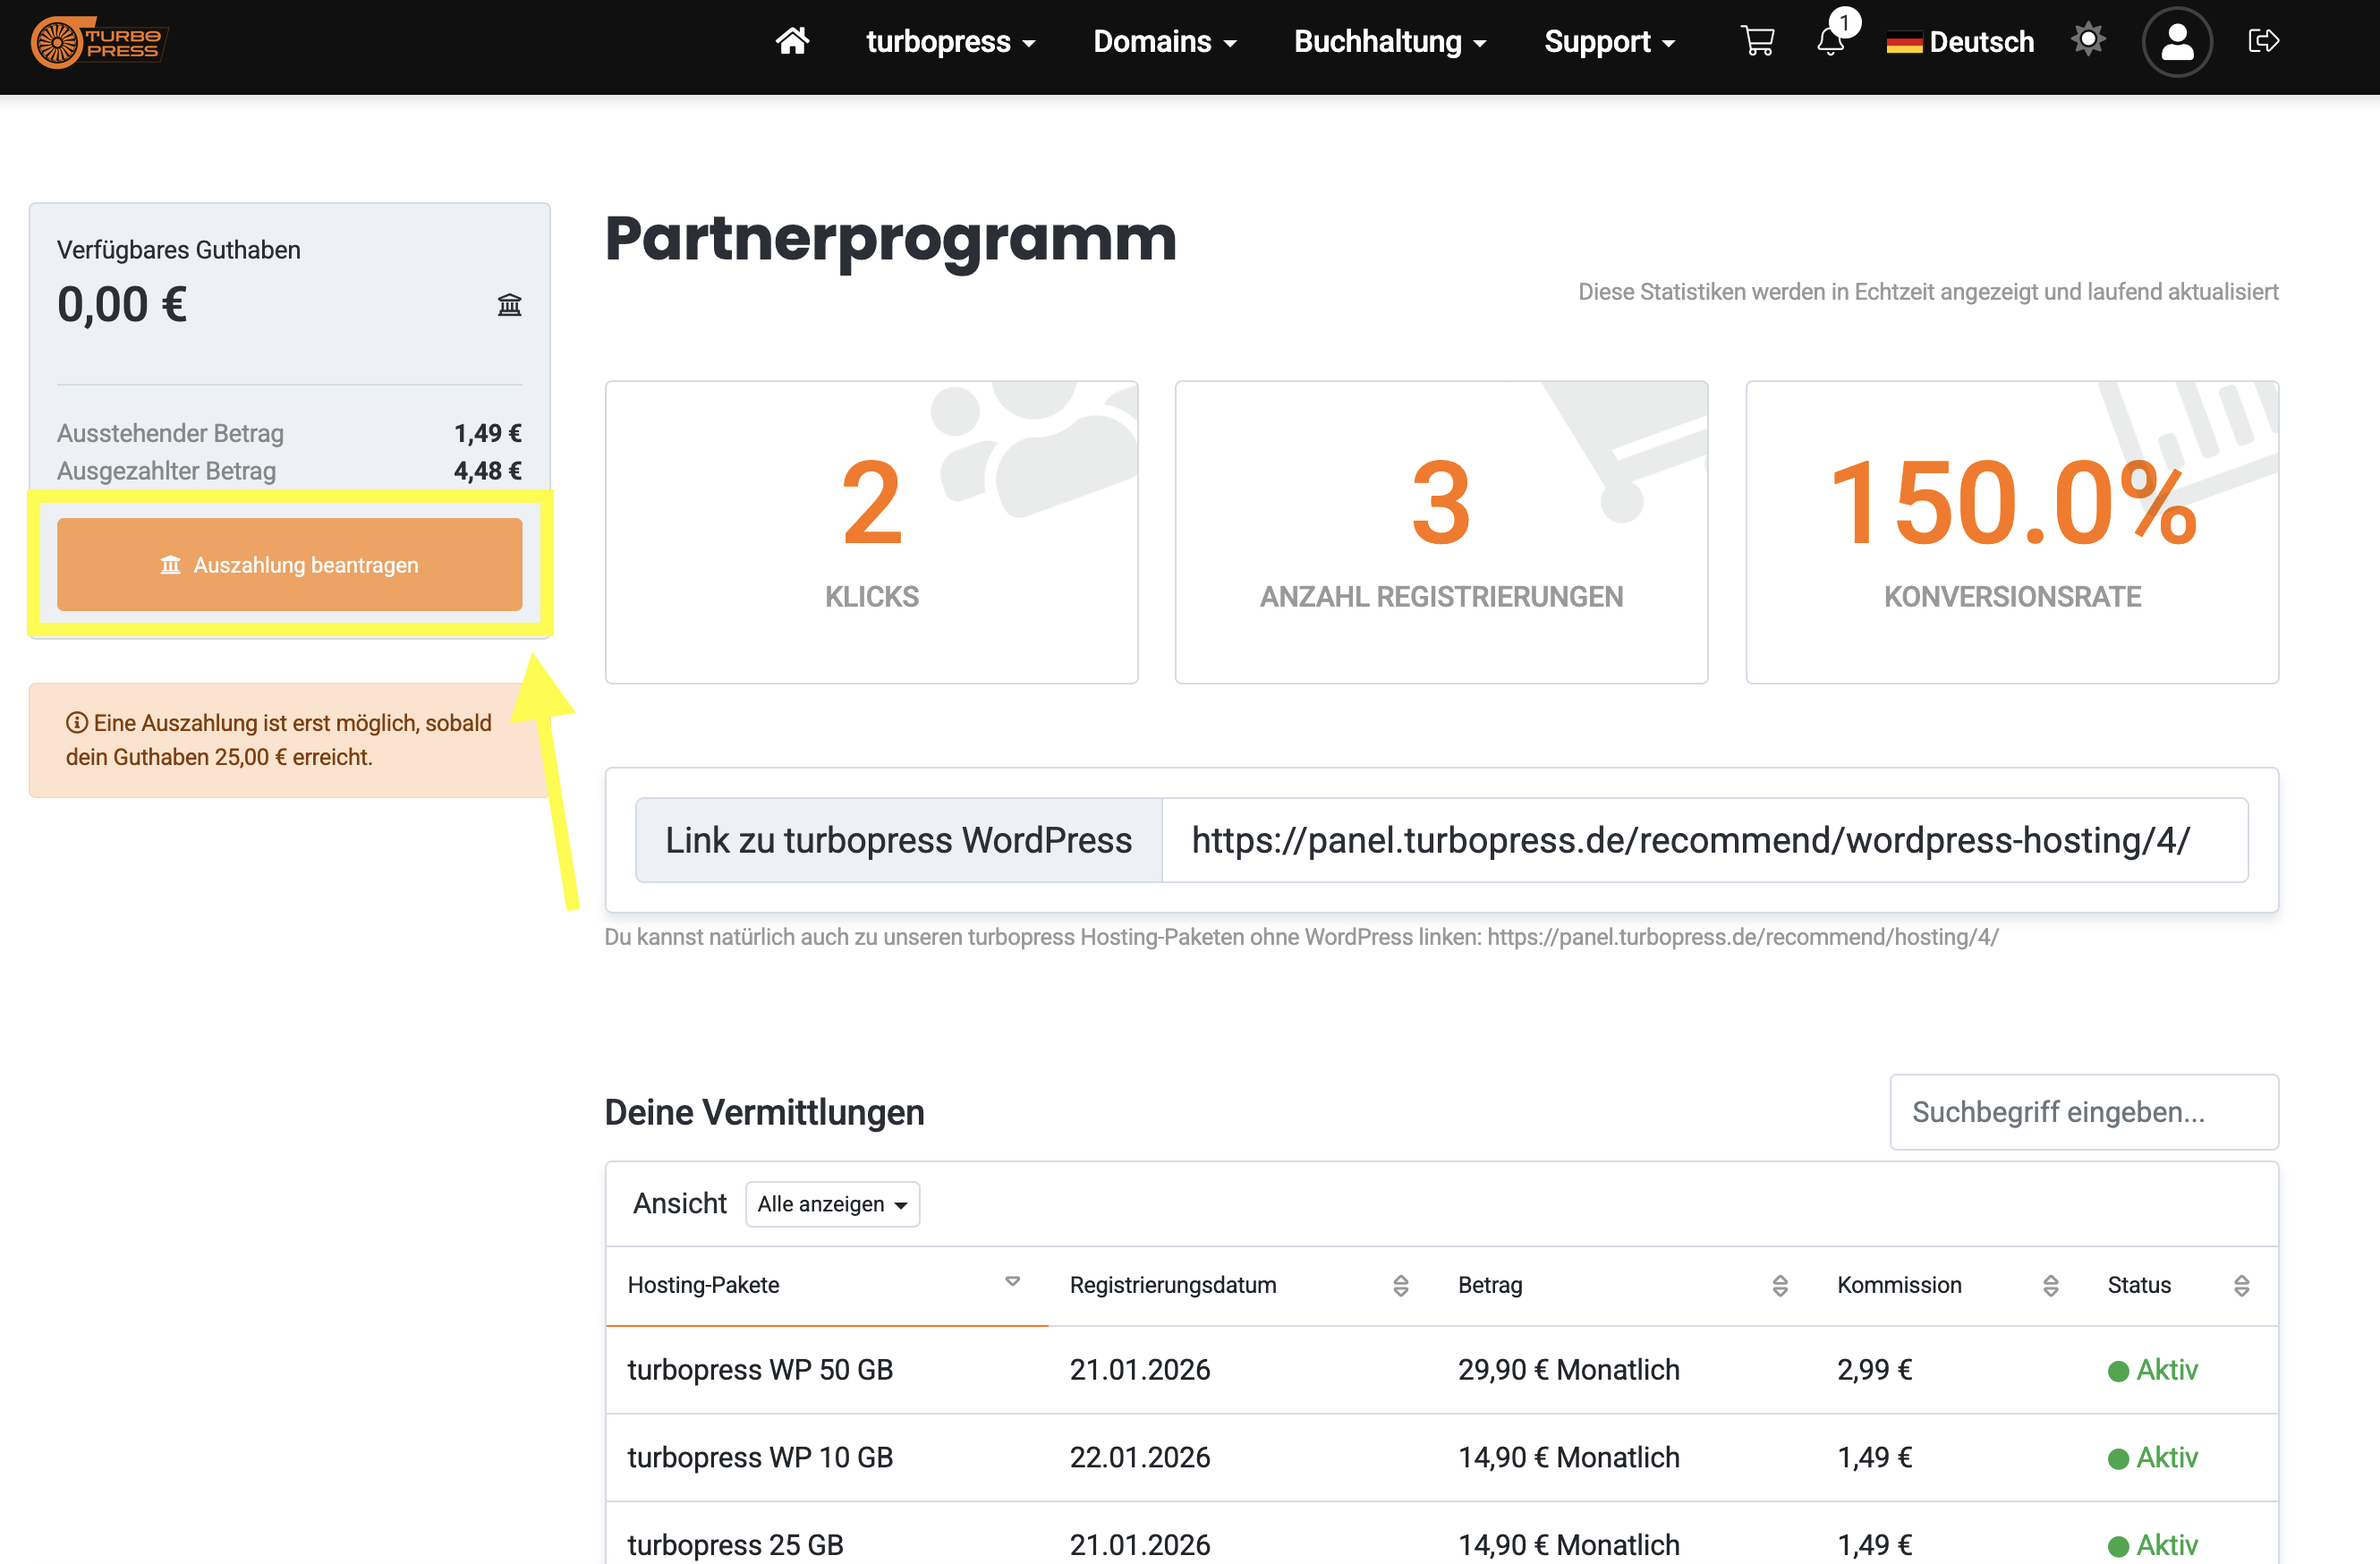Toggle the light/dark theme sun icon

[x=2087, y=41]
